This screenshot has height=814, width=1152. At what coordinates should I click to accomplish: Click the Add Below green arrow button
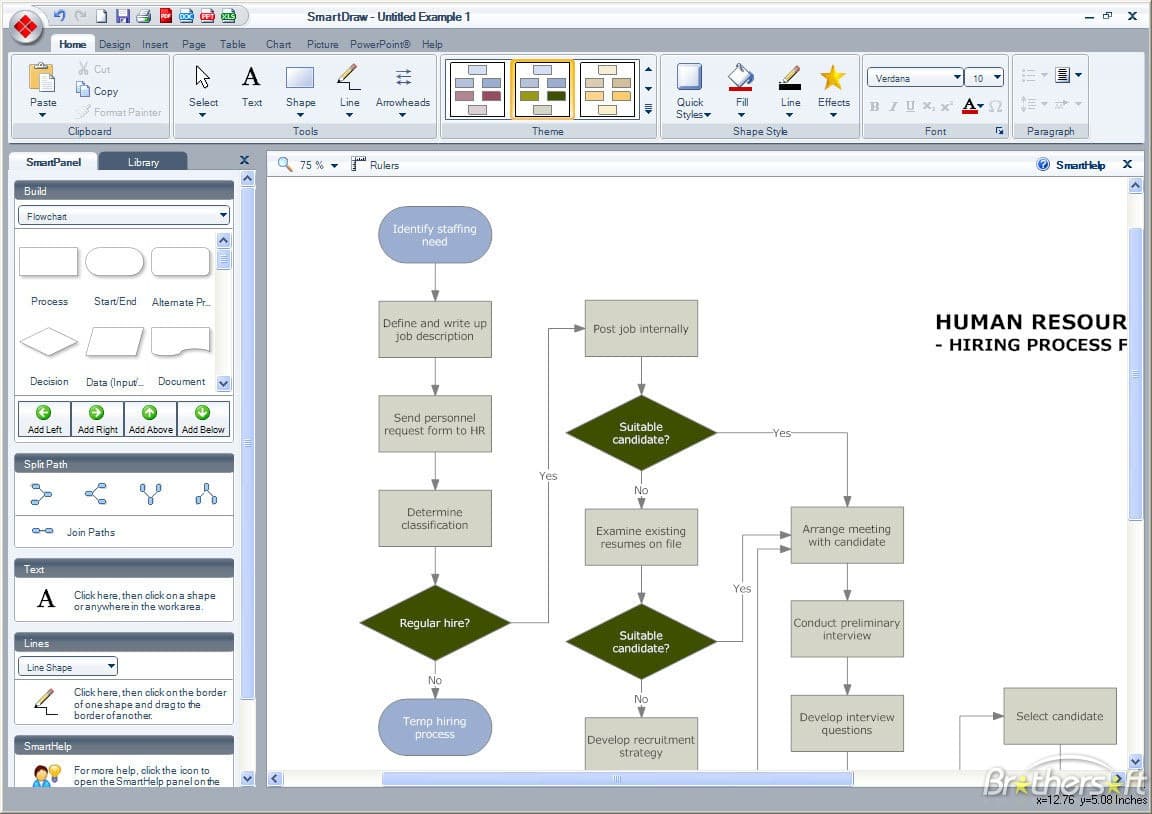coord(203,419)
